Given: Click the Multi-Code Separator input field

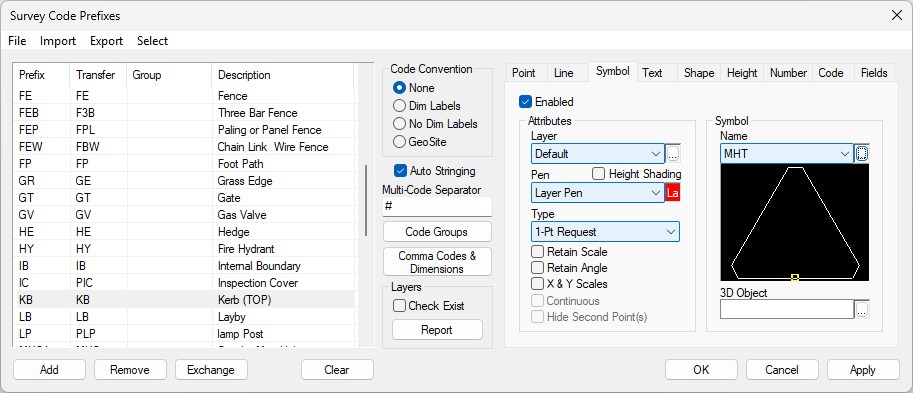Looking at the screenshot, I should point(437,206).
